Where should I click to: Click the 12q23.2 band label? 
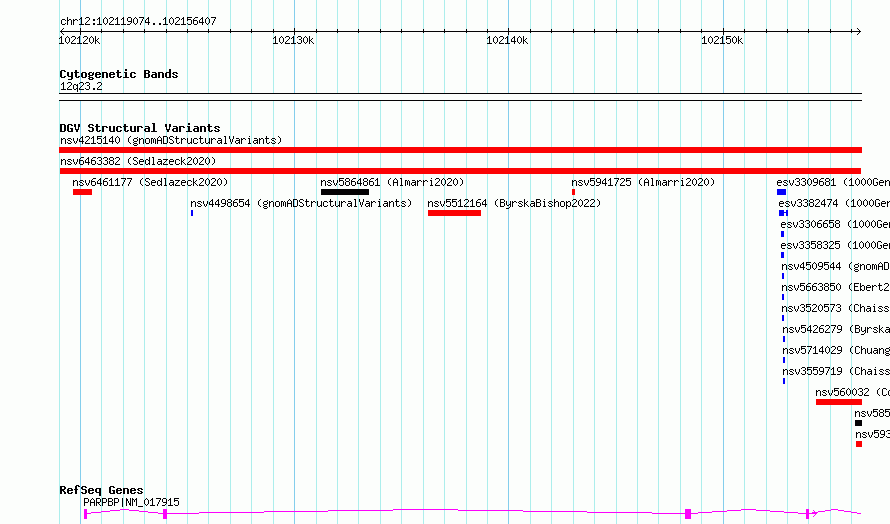click(x=81, y=86)
